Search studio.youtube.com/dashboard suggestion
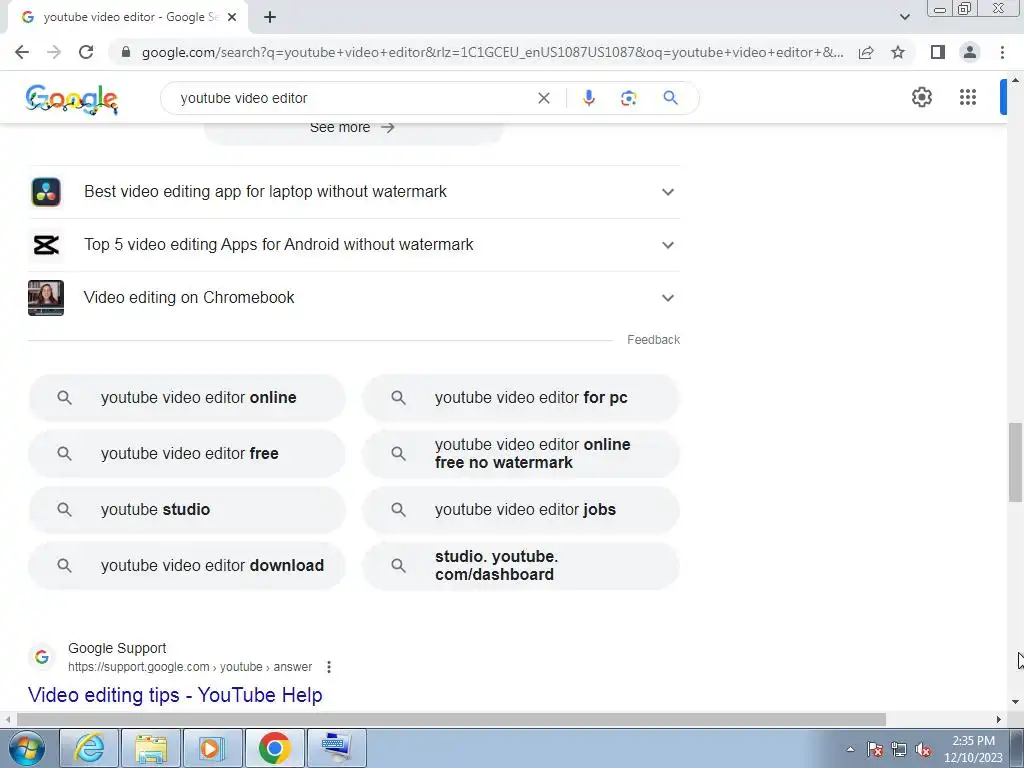 pos(521,566)
